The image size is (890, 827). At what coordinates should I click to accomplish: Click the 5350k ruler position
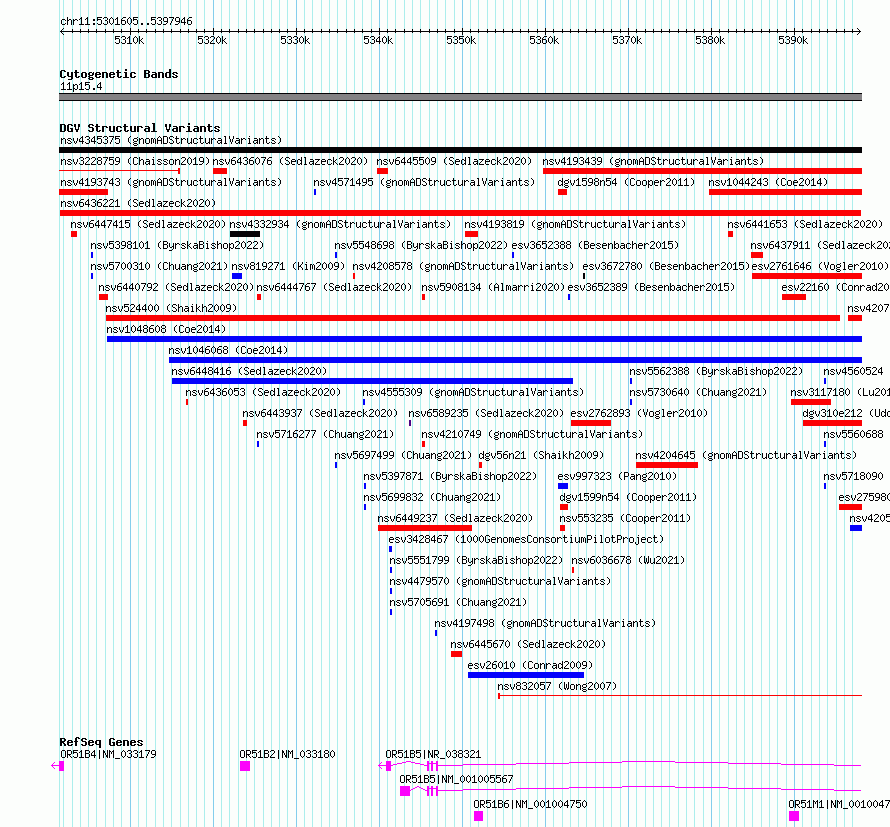pyautogui.click(x=461, y=40)
